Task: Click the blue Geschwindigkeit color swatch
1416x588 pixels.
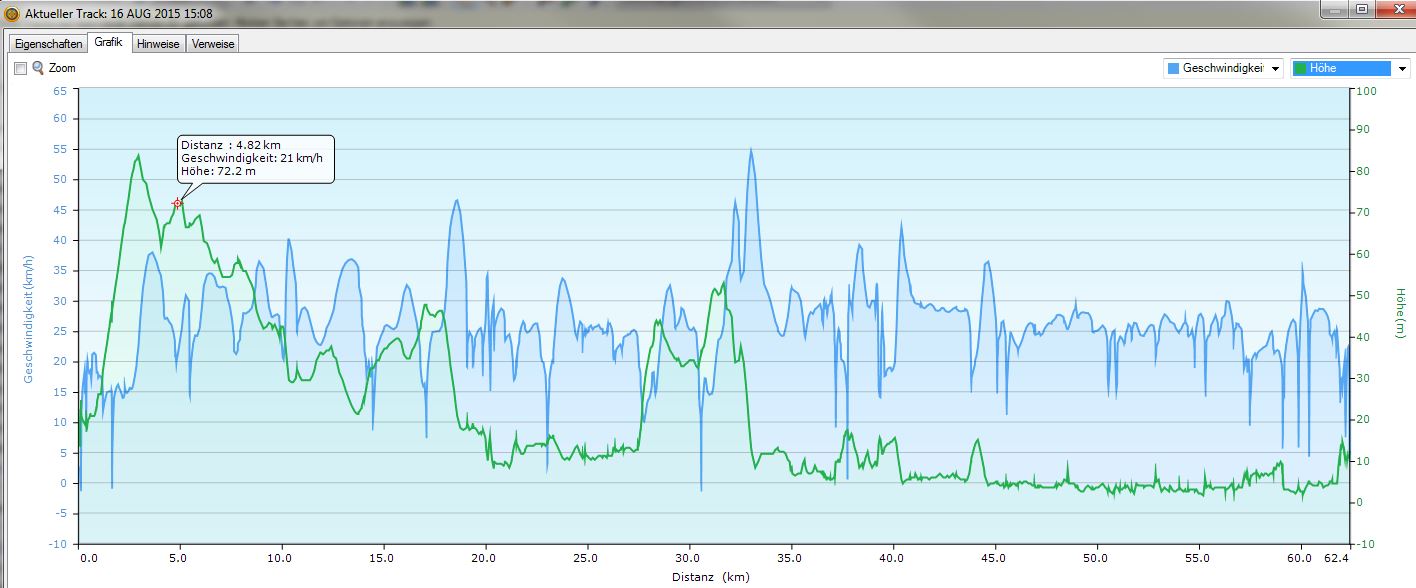Action: [1173, 68]
